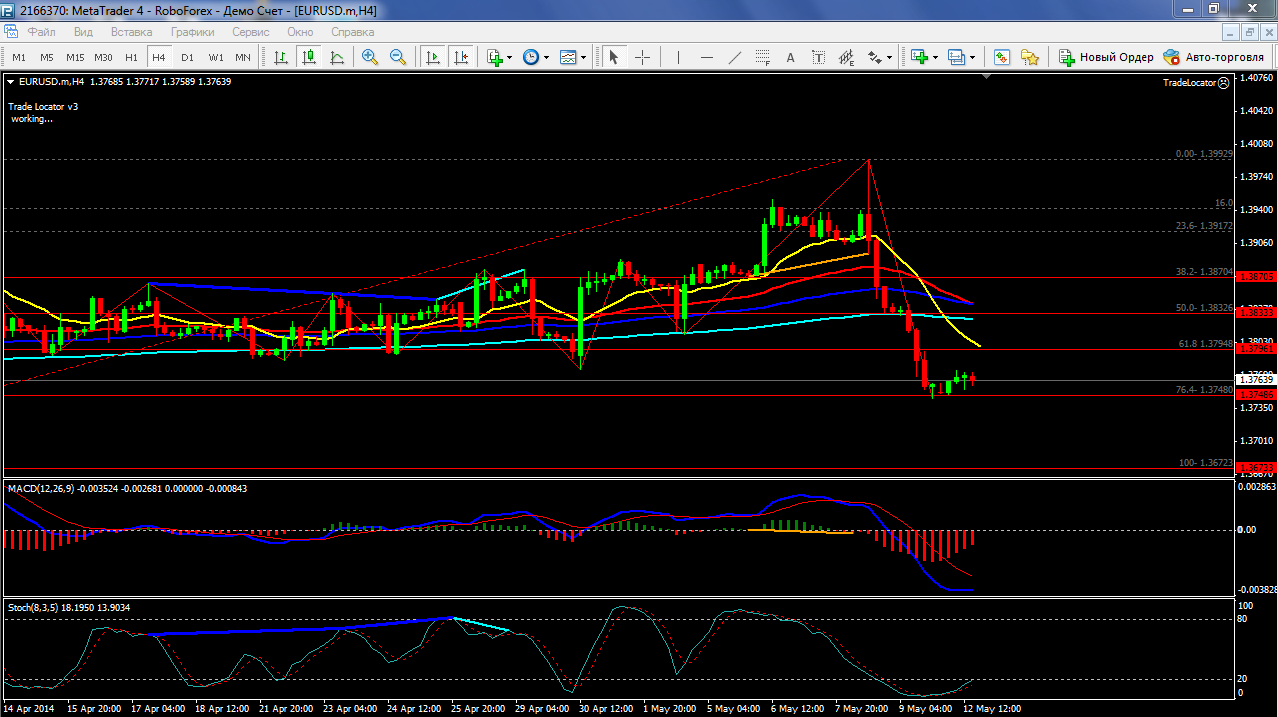Switch chart to Bar Chart mode
This screenshot has width=1278, height=717.
(x=281, y=57)
